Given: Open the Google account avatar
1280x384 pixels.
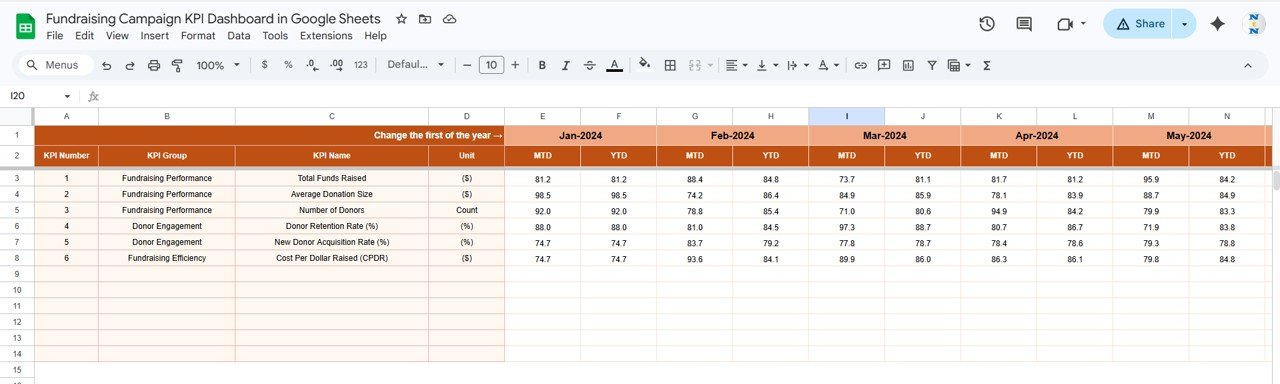Looking at the screenshot, I should click(1254, 24).
